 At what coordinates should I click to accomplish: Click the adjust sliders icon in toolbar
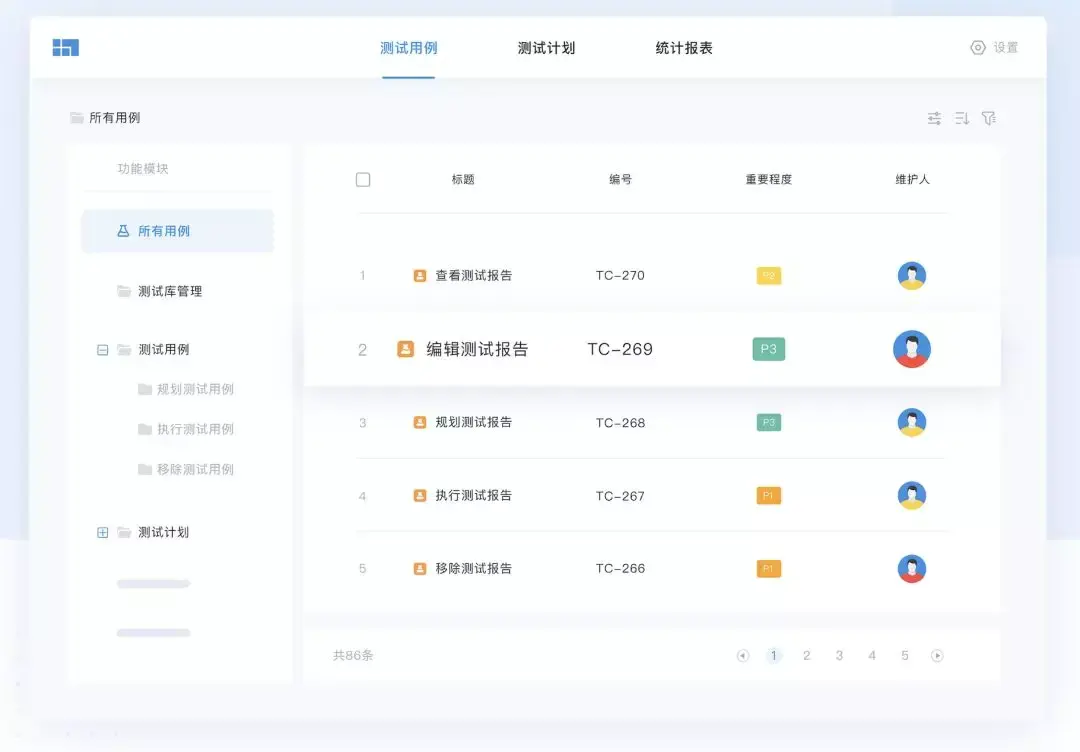(934, 118)
